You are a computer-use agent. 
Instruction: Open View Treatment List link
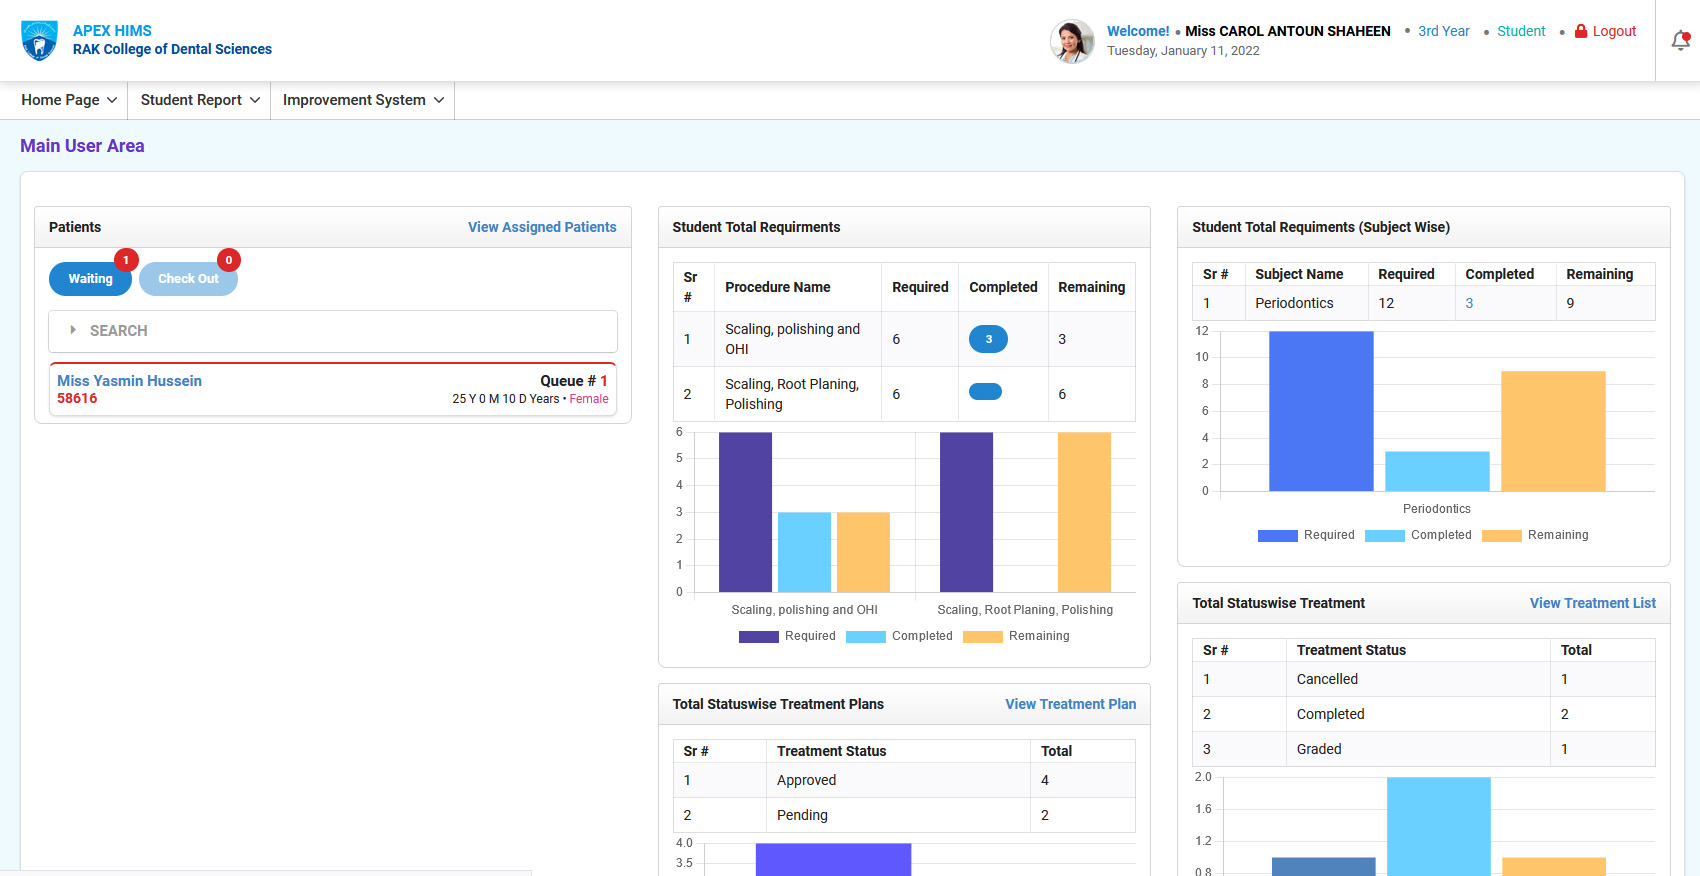click(x=1593, y=603)
